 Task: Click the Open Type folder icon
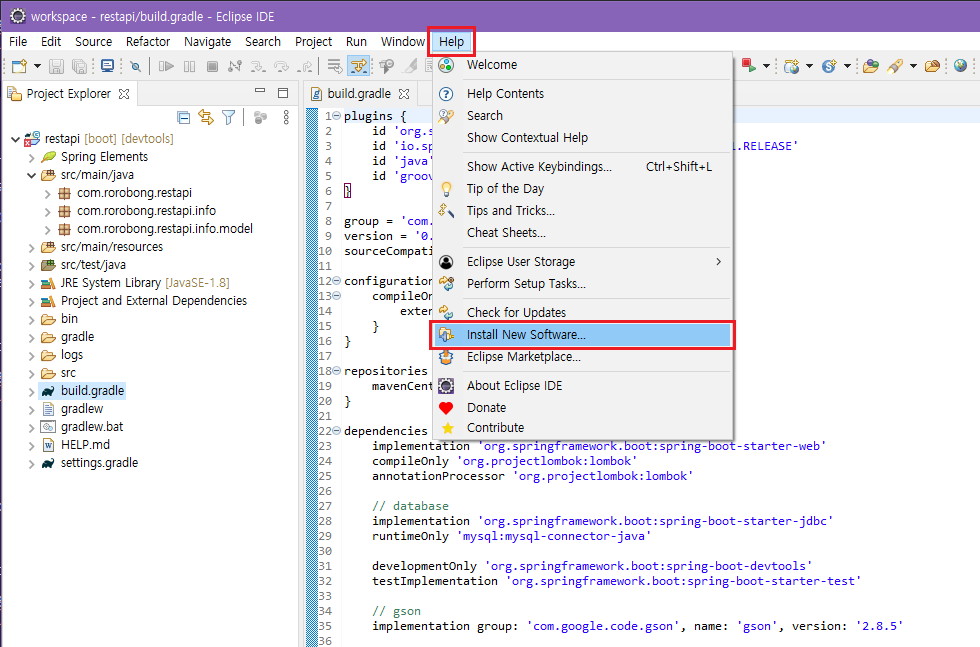click(x=871, y=66)
